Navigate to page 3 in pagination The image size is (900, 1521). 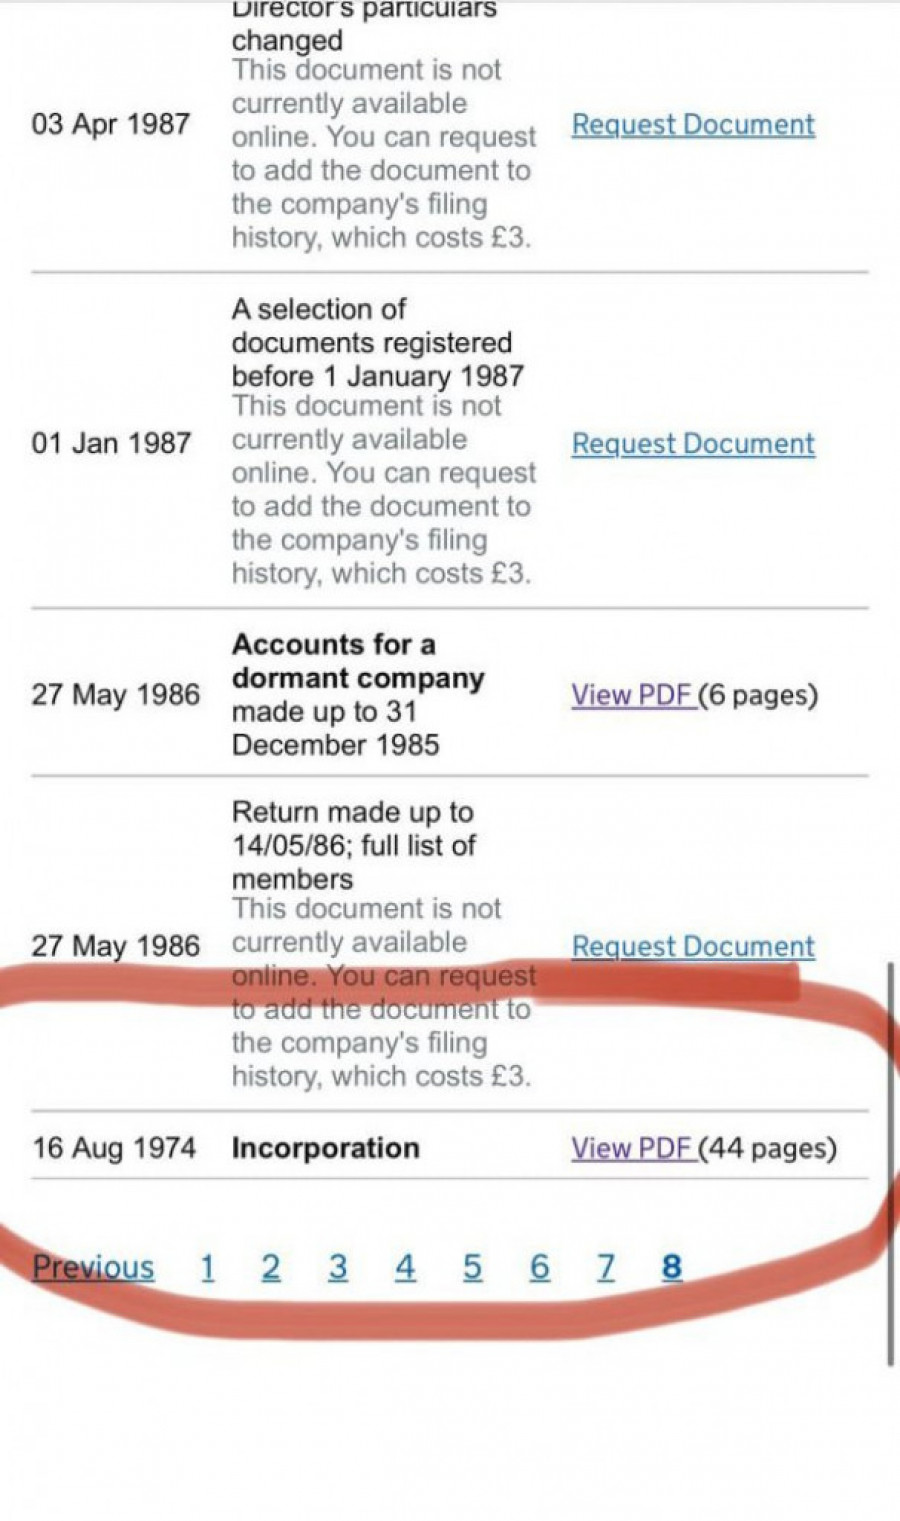point(338,1267)
